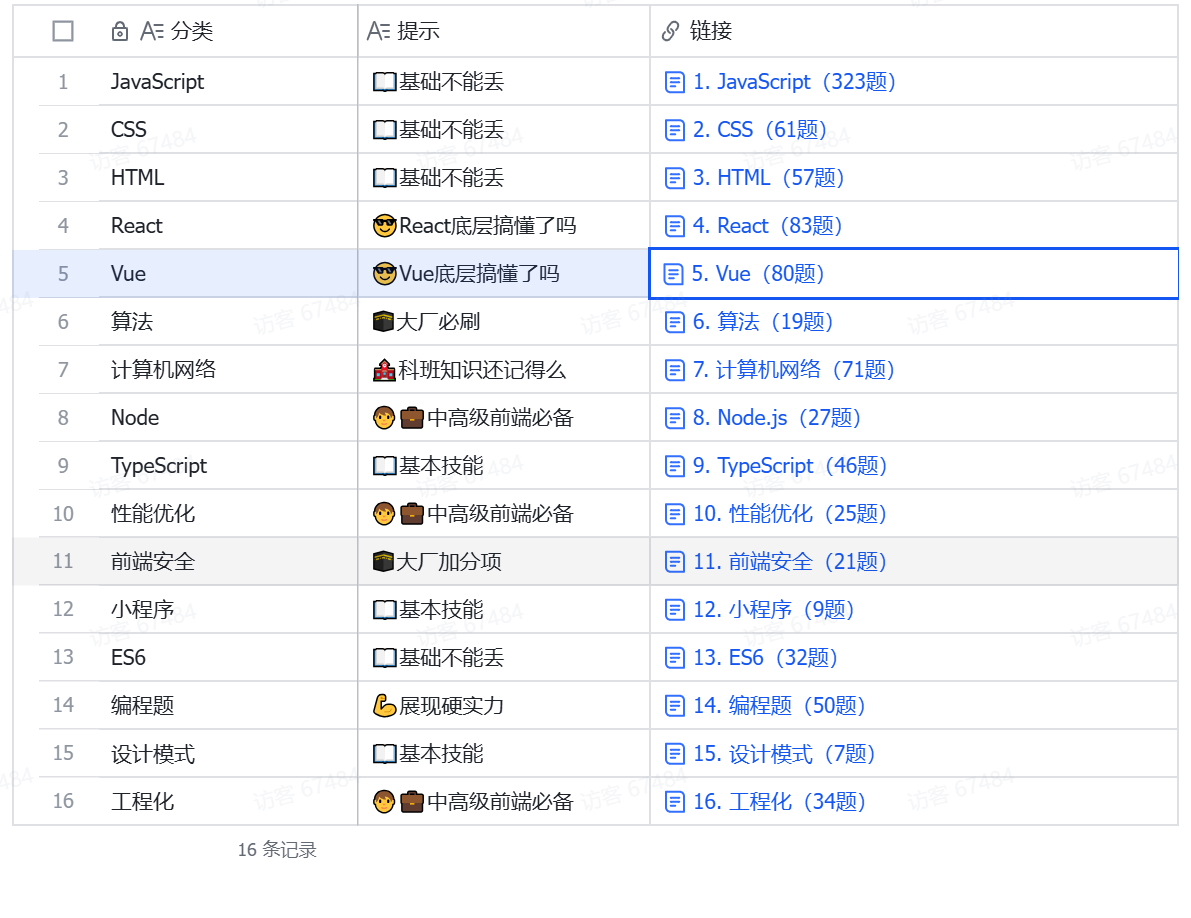Open the 5. Vue（80题）link
This screenshot has height=918, width=1191.
(x=758, y=273)
